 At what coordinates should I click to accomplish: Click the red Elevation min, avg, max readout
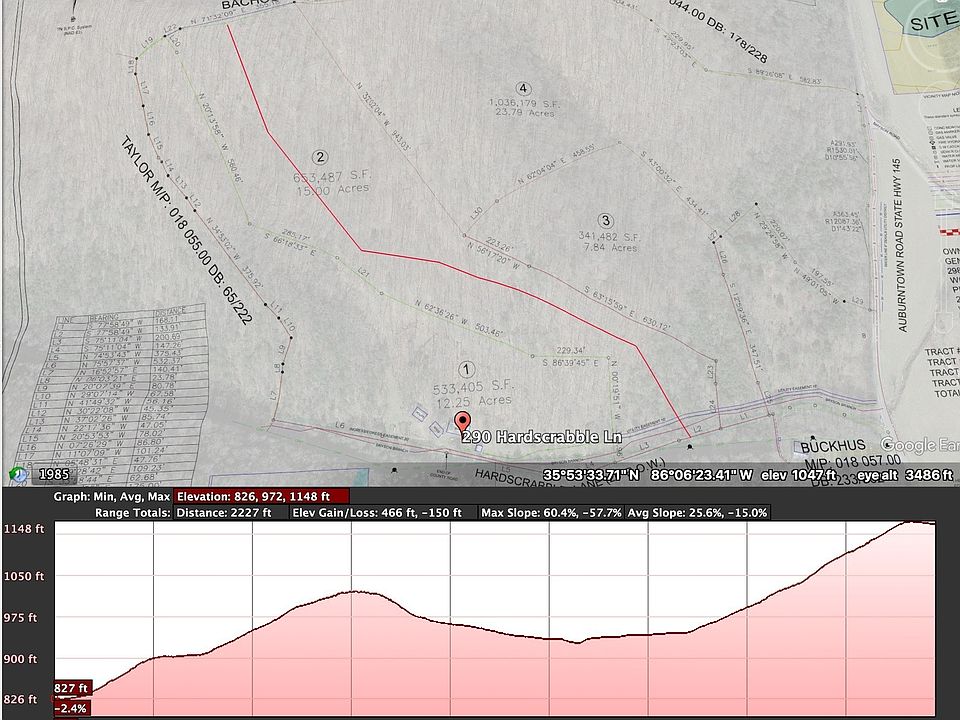click(x=260, y=496)
